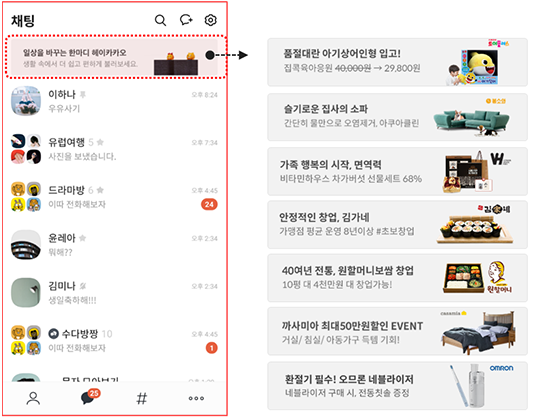Open the 슬기로운 집사의 소파 ad
The width and height of the screenshot is (552, 420).
pyautogui.click(x=397, y=117)
